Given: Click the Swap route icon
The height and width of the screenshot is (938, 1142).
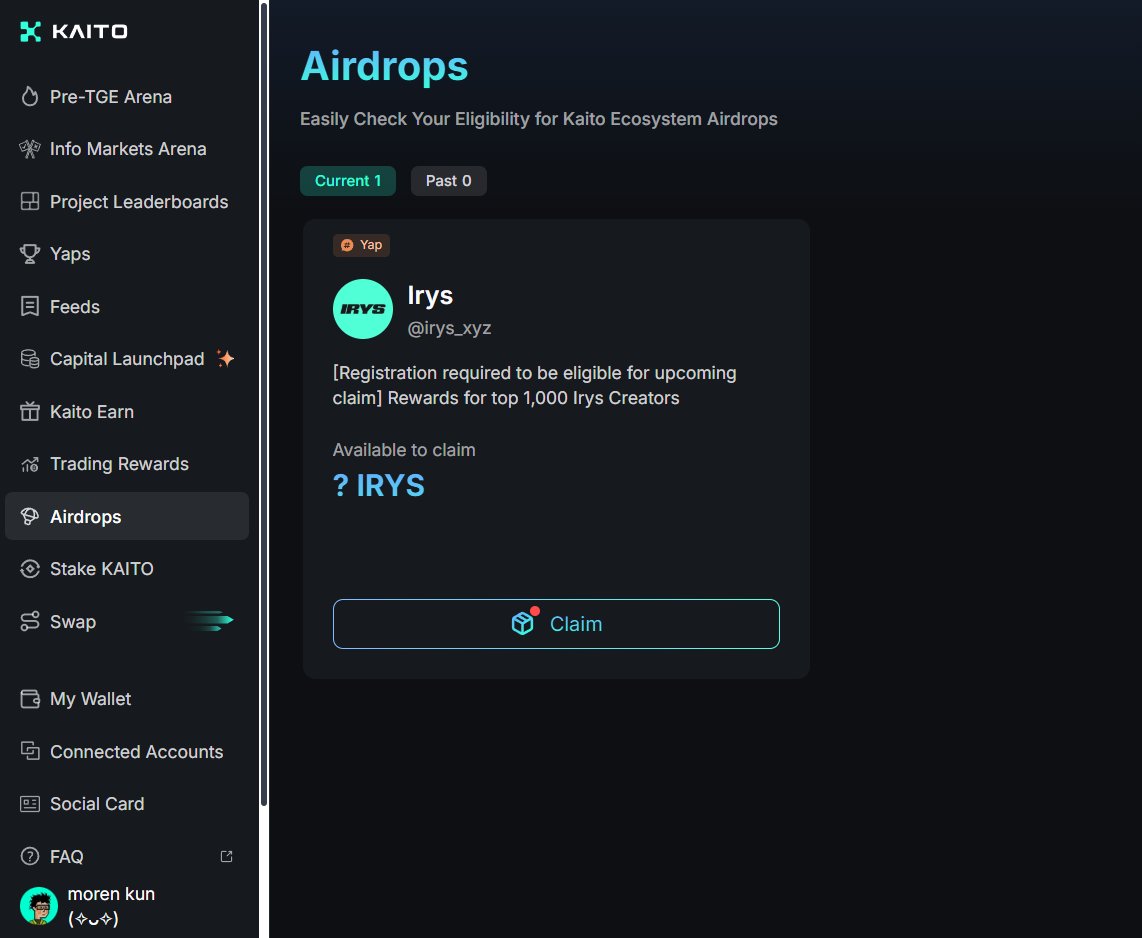Looking at the screenshot, I should [x=30, y=621].
